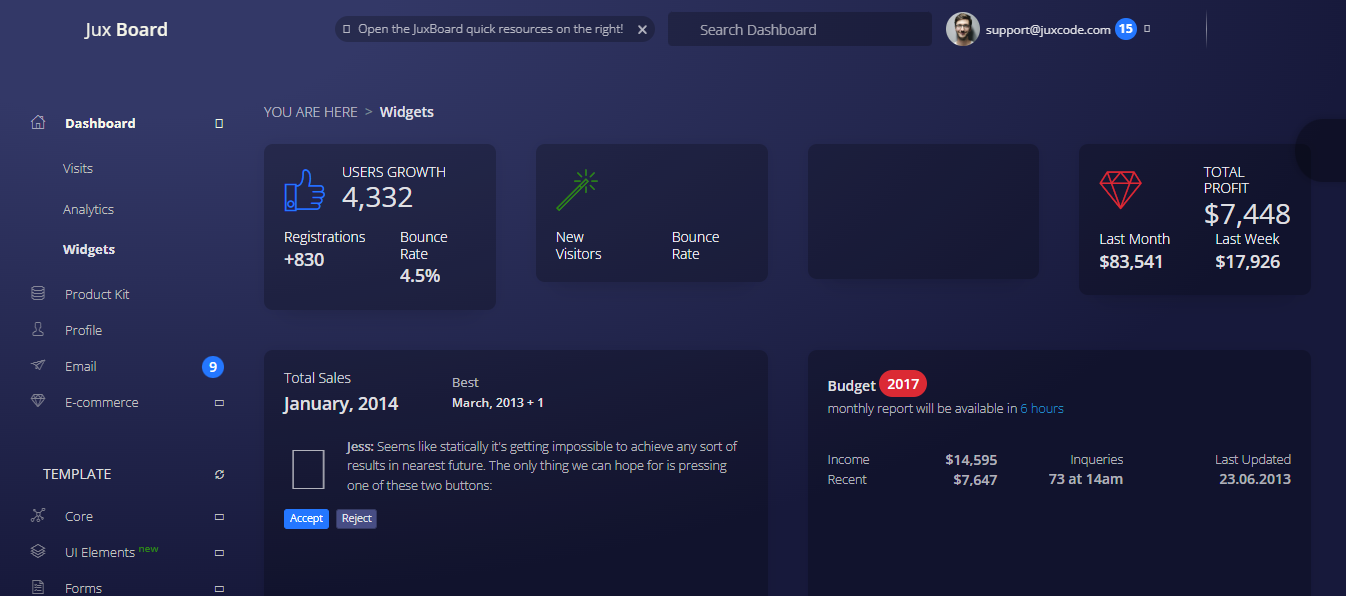Click the Search Dashboard input field
The width and height of the screenshot is (1346, 596).
click(x=800, y=30)
